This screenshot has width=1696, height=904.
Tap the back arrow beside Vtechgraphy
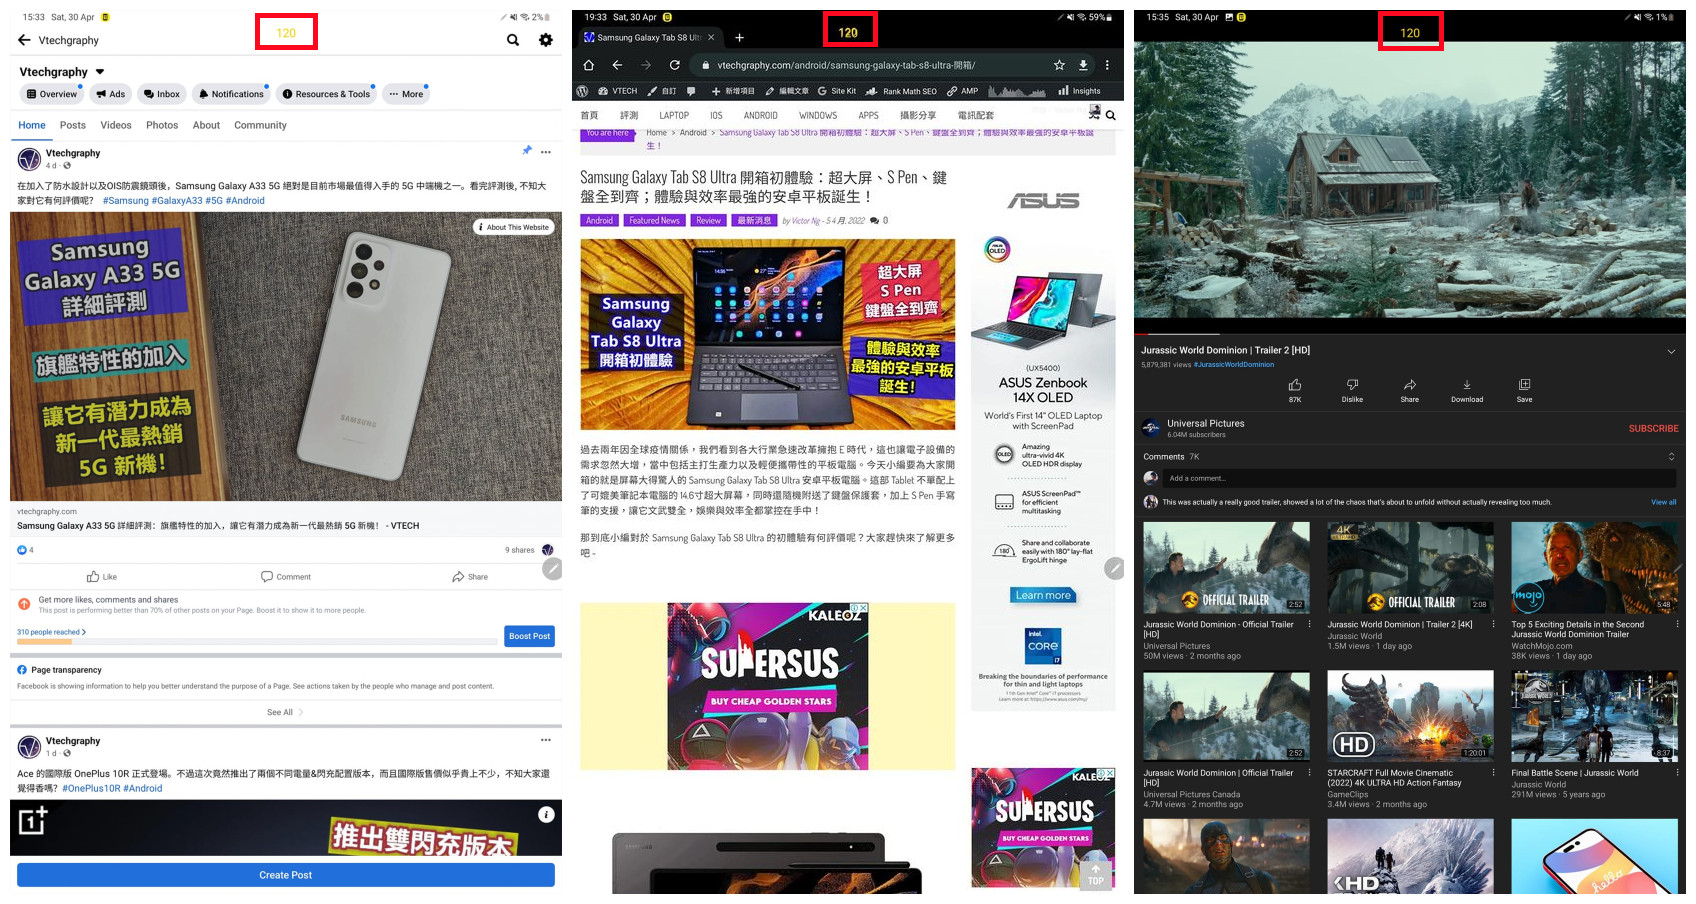(x=24, y=40)
